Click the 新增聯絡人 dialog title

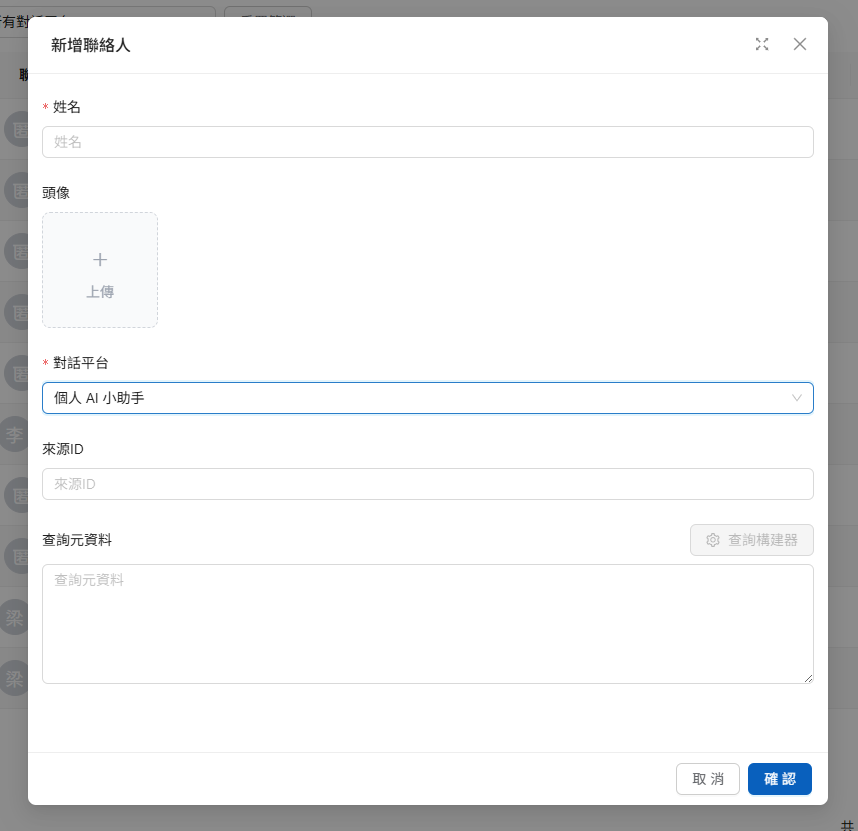pos(91,45)
